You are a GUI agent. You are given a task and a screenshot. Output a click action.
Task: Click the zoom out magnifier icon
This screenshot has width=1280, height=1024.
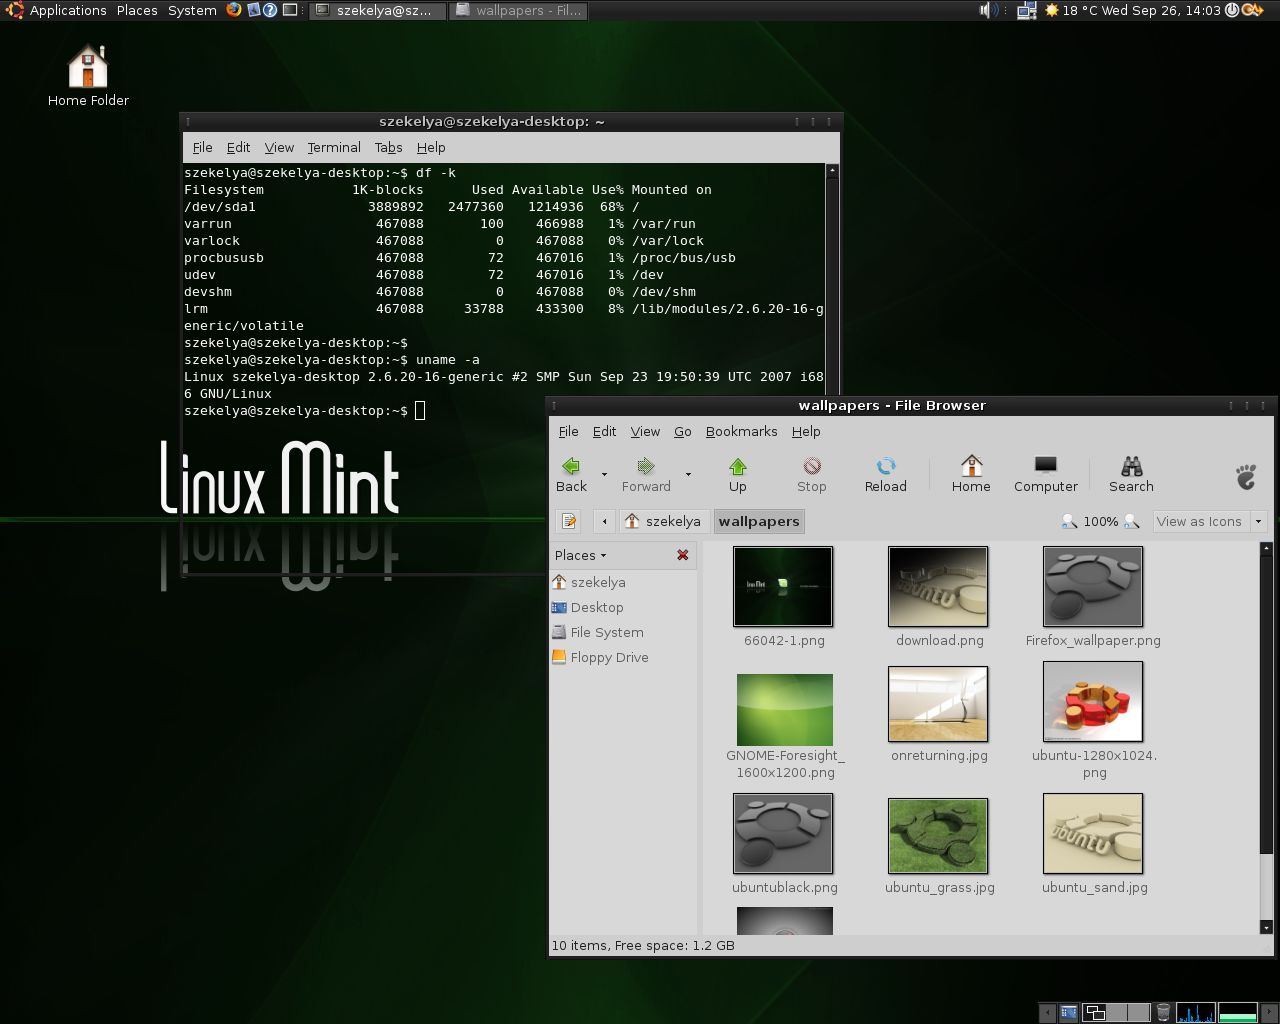(x=1069, y=521)
